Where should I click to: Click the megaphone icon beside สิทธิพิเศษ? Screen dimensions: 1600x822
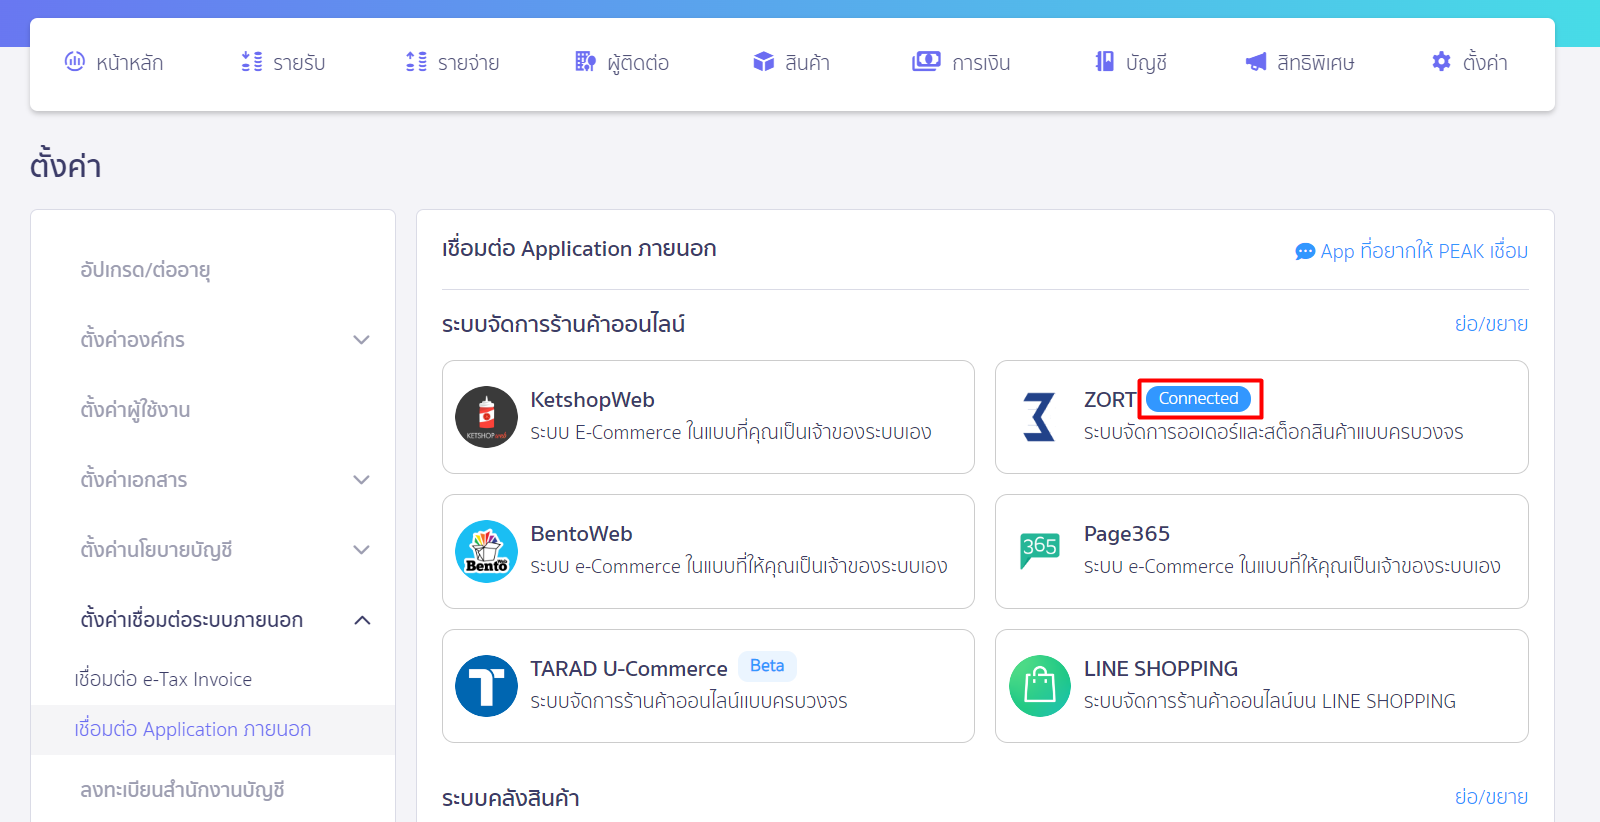[1256, 62]
